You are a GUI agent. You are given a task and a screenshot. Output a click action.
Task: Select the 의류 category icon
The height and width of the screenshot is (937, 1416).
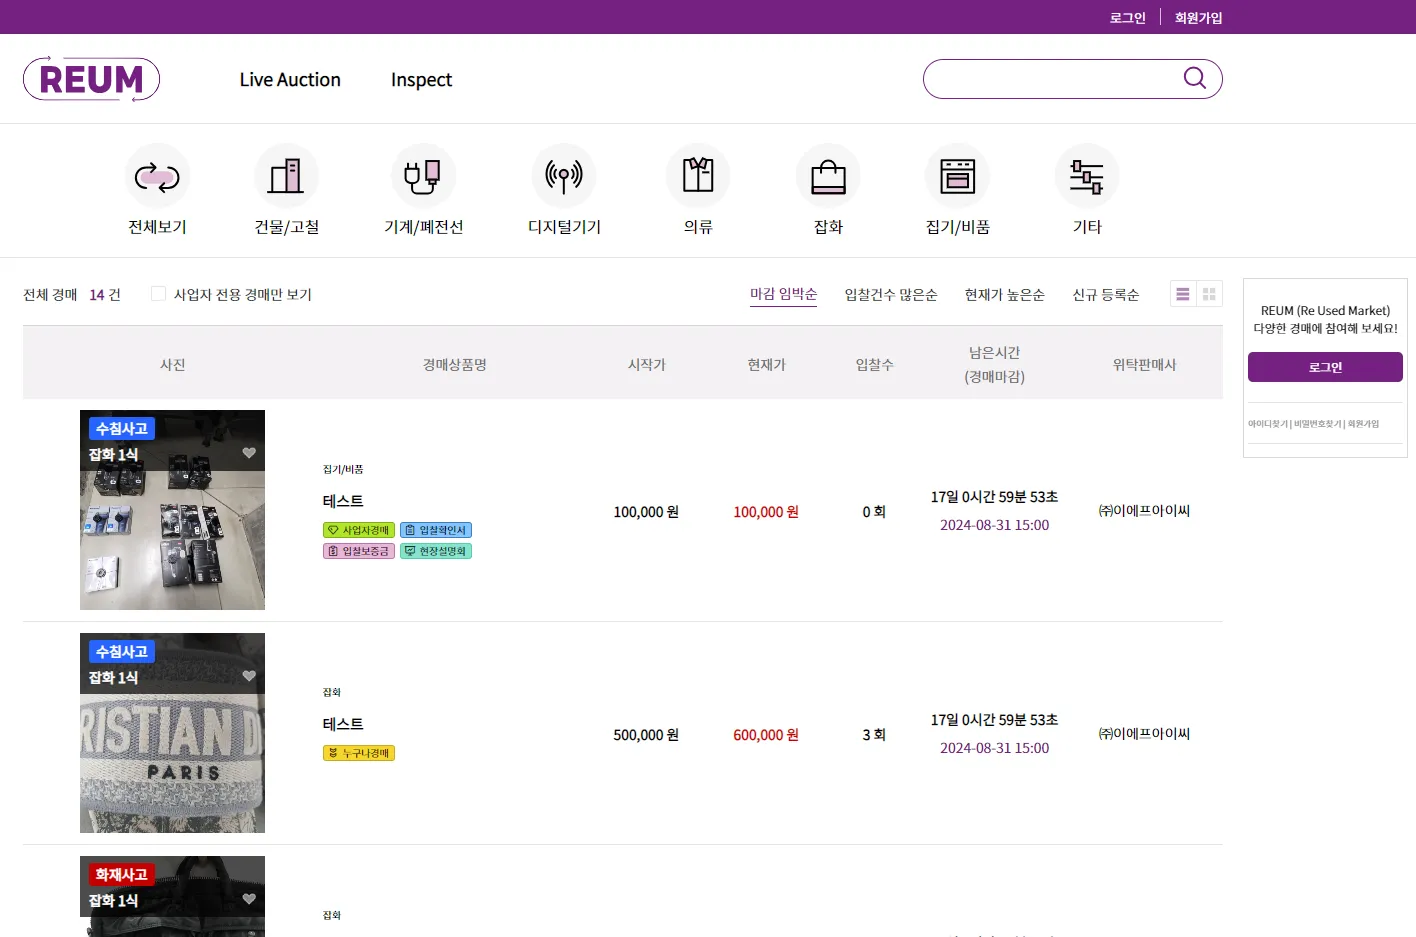[698, 176]
